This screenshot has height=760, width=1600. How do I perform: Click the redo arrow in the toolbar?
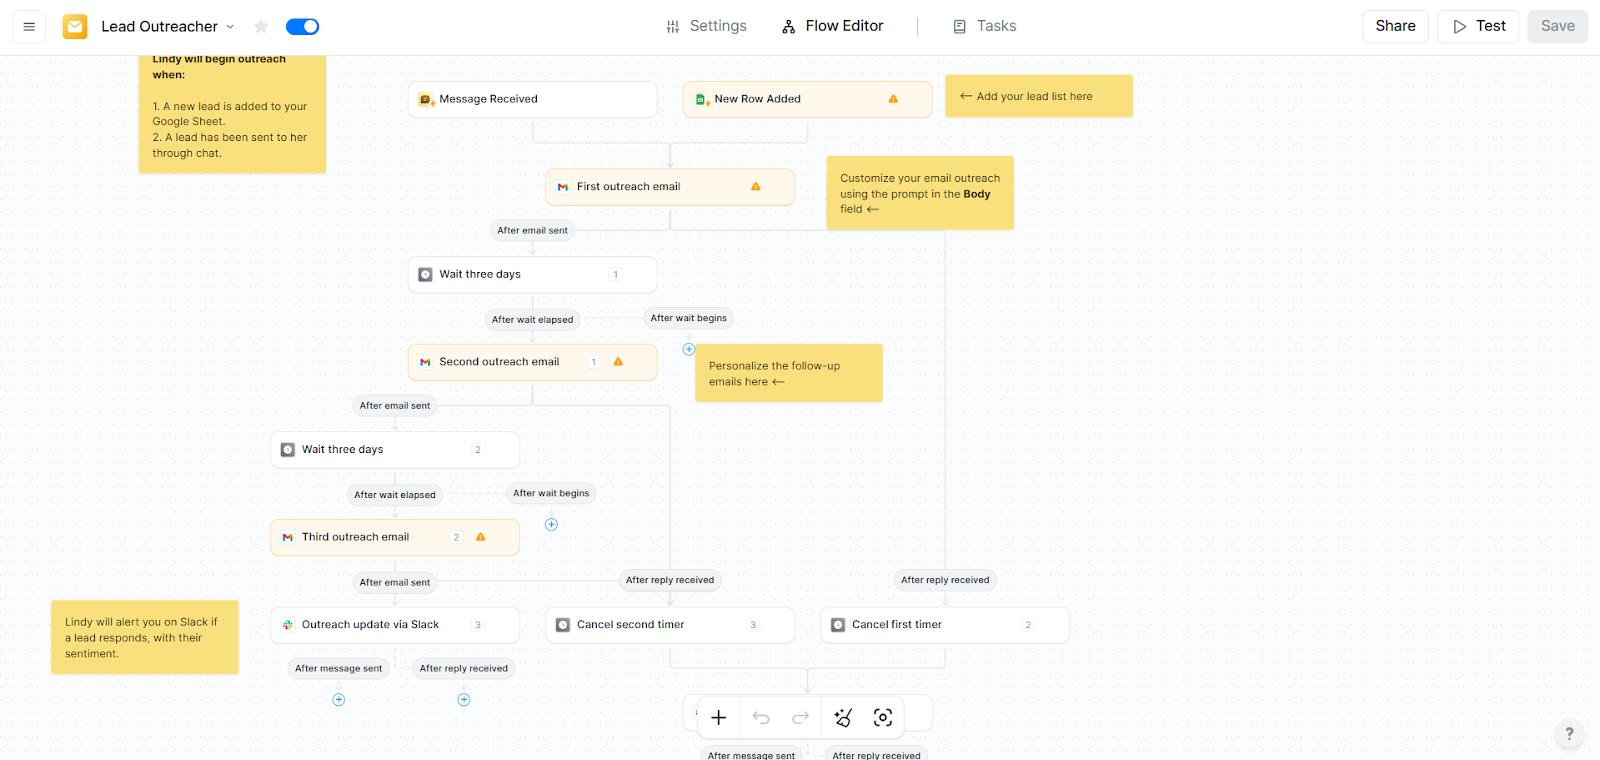(x=800, y=717)
